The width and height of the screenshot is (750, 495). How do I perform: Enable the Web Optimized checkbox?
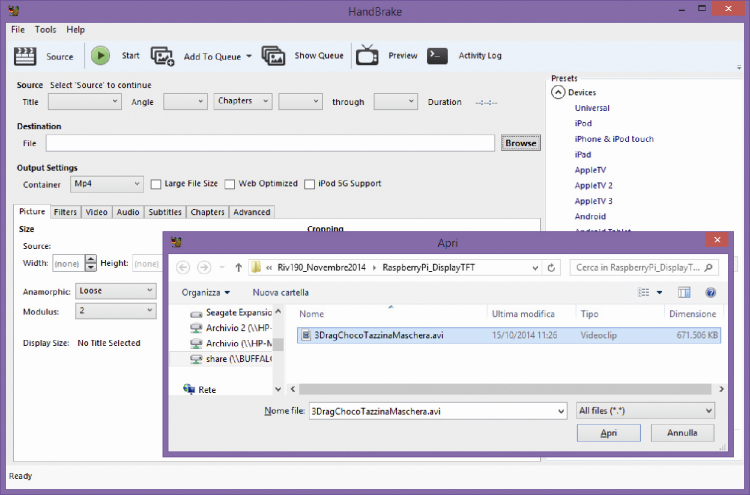coord(230,184)
